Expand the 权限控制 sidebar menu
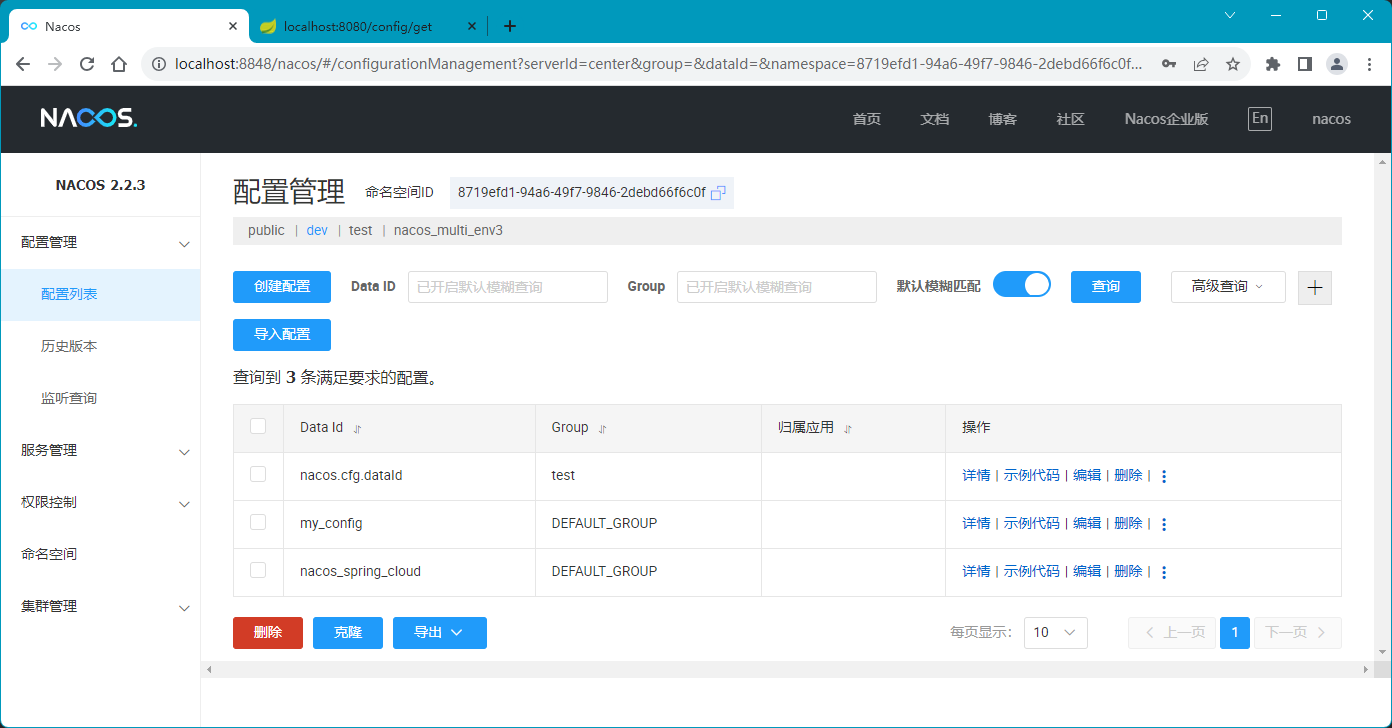This screenshot has width=1392, height=728. click(100, 503)
